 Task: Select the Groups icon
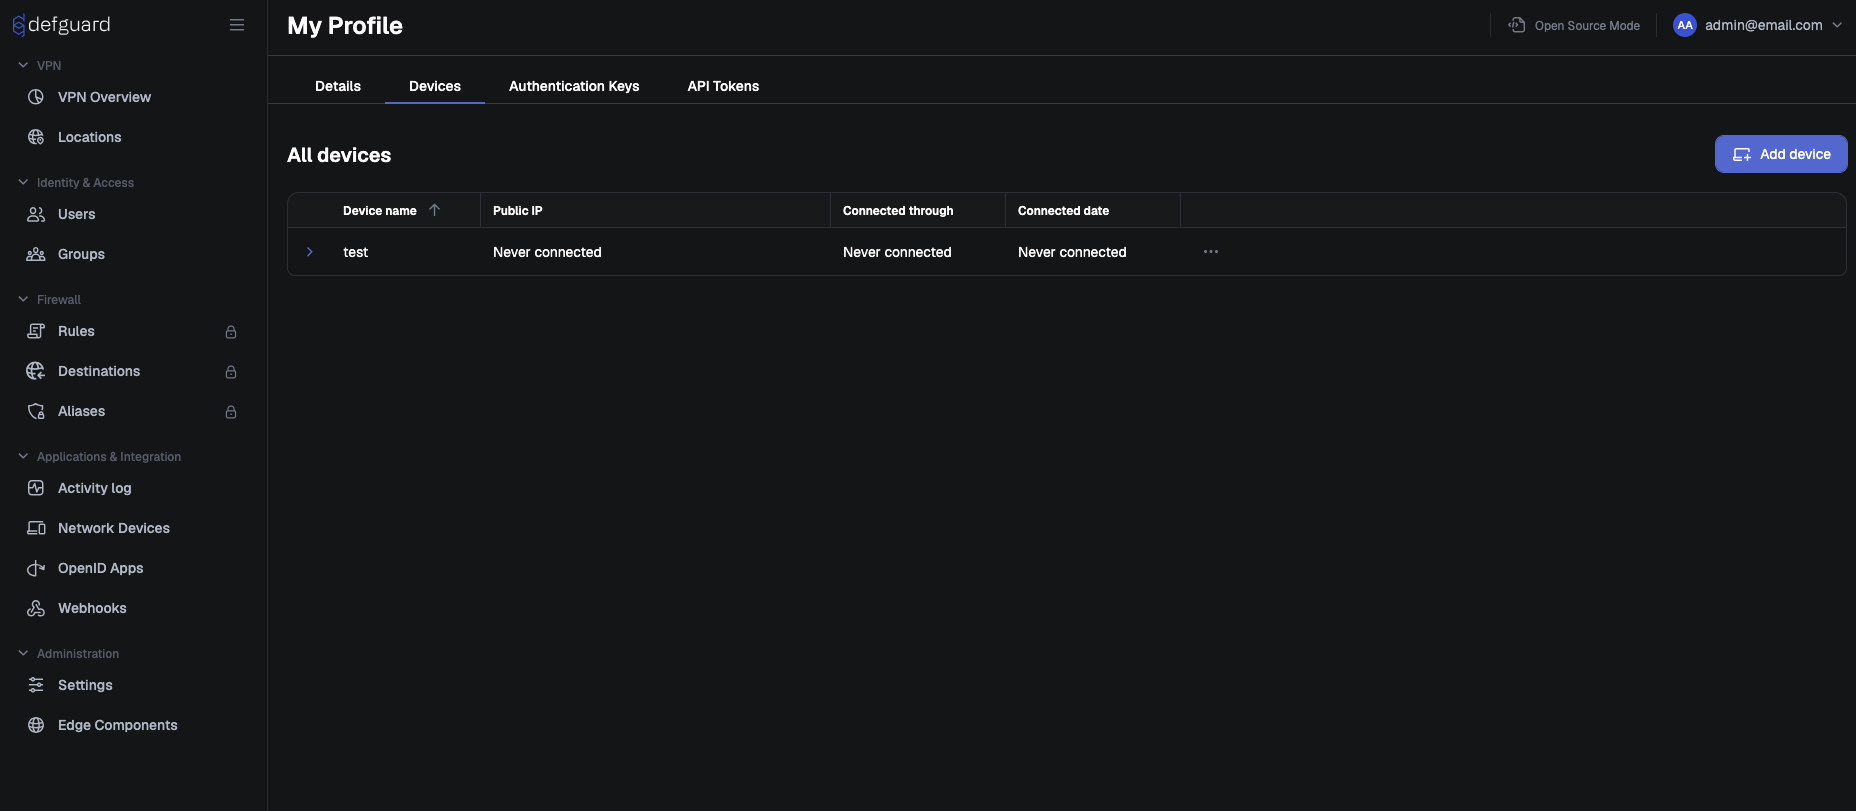tap(36, 254)
